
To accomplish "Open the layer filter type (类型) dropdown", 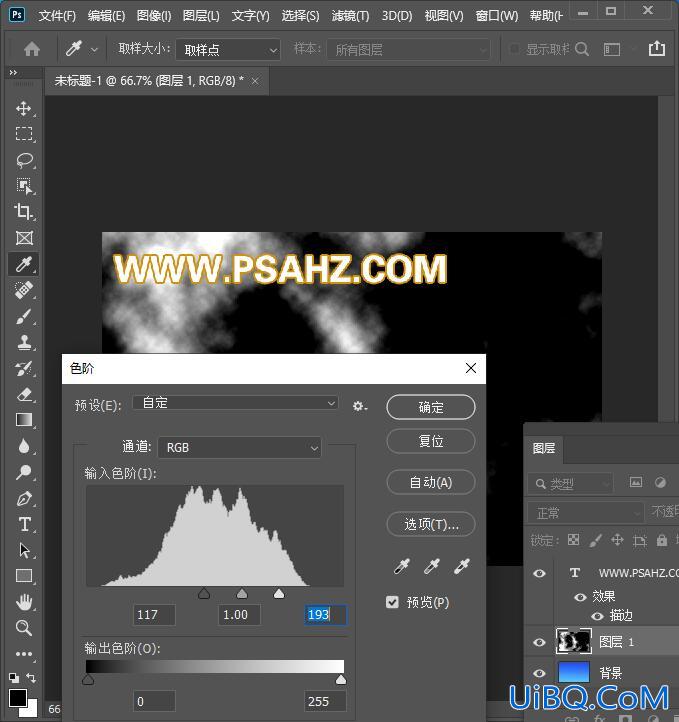I will pyautogui.click(x=570, y=483).
